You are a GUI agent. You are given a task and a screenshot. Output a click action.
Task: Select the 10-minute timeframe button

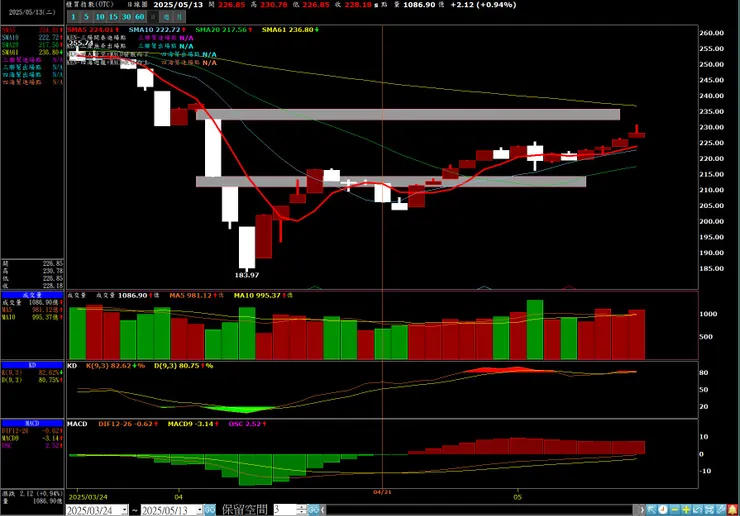click(x=100, y=17)
